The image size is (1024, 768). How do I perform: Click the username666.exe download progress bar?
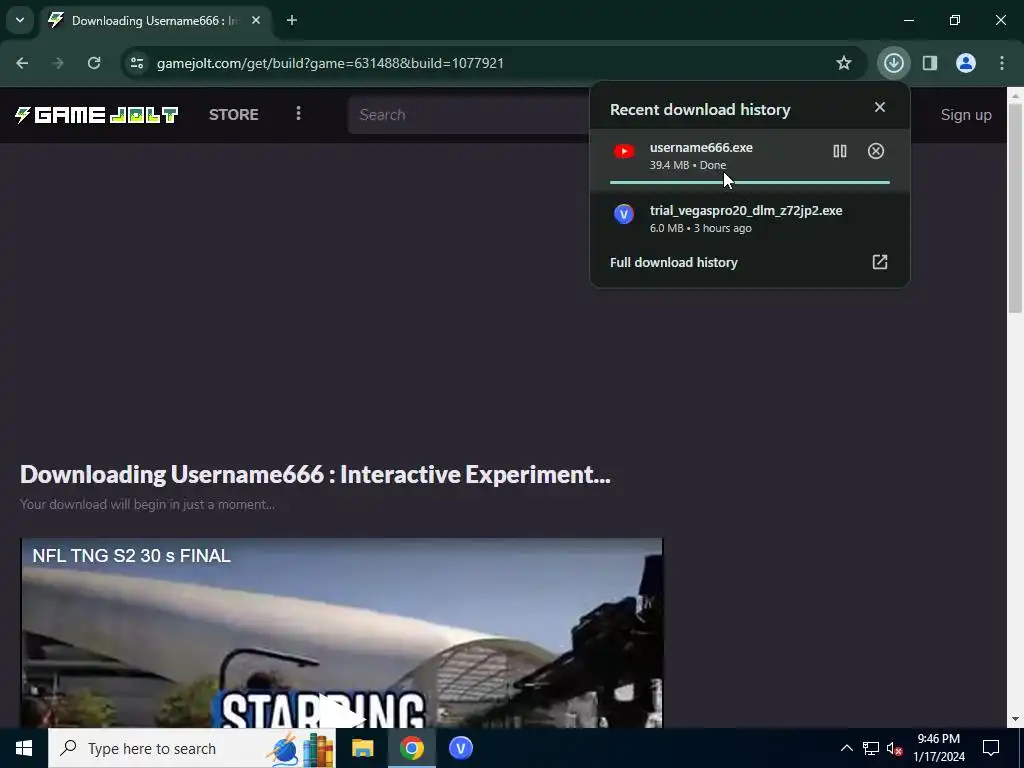(750, 182)
